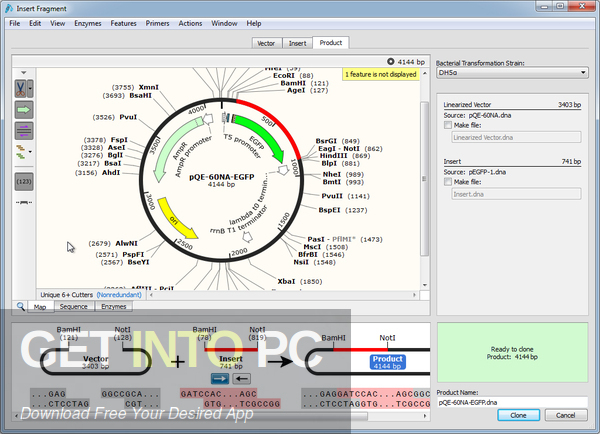600x434 pixels.
Task: Open the dropdown arrow beside the enzymes scissors
Action: (30, 88)
